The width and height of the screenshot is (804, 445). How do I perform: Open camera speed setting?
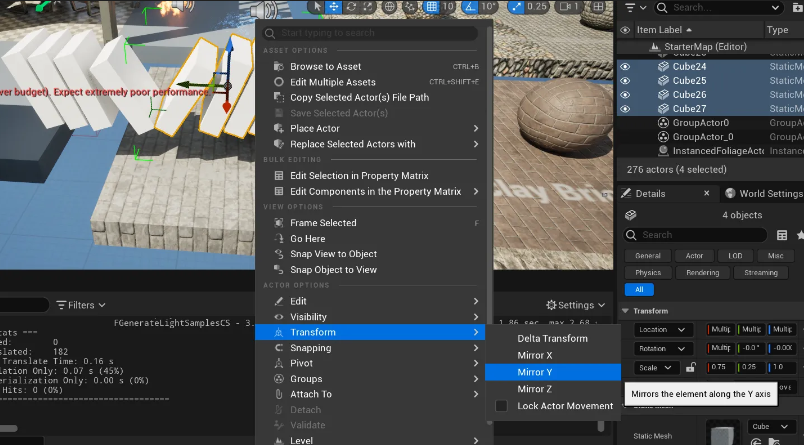pyautogui.click(x=569, y=7)
